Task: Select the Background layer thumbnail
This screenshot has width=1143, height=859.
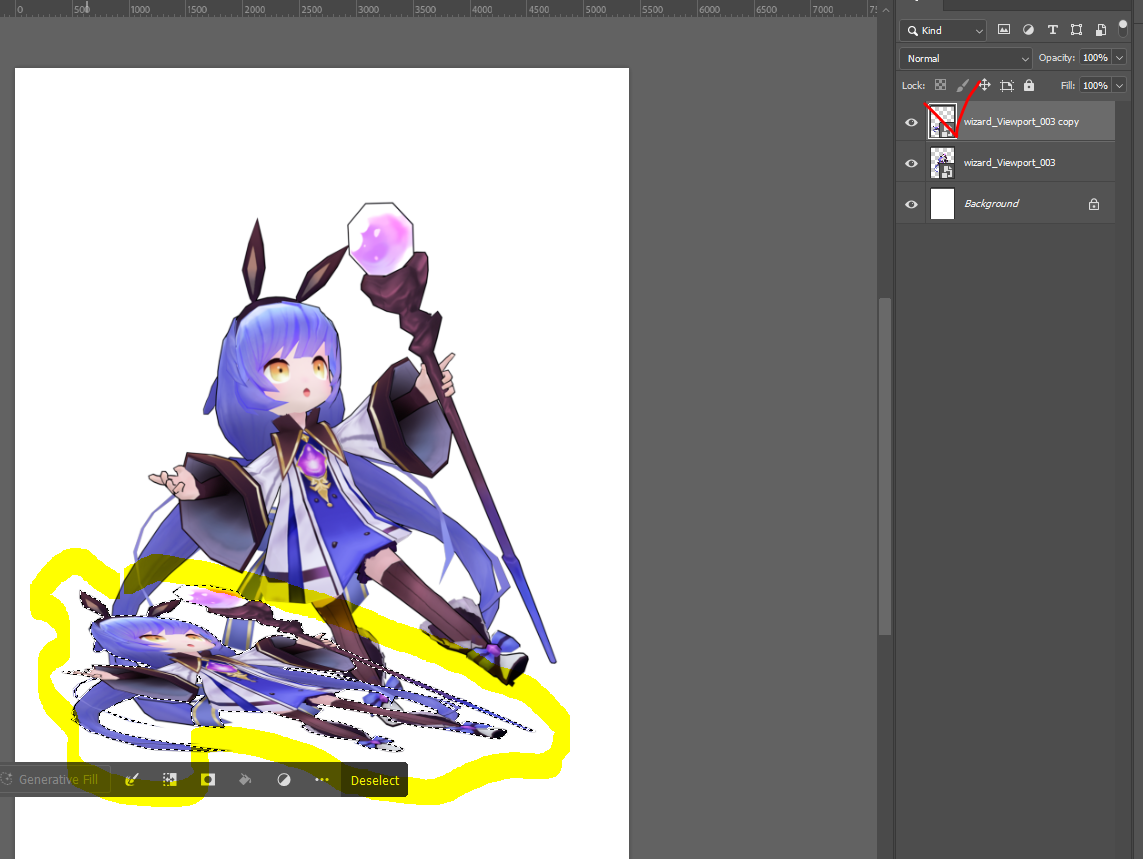Action: pyautogui.click(x=943, y=203)
